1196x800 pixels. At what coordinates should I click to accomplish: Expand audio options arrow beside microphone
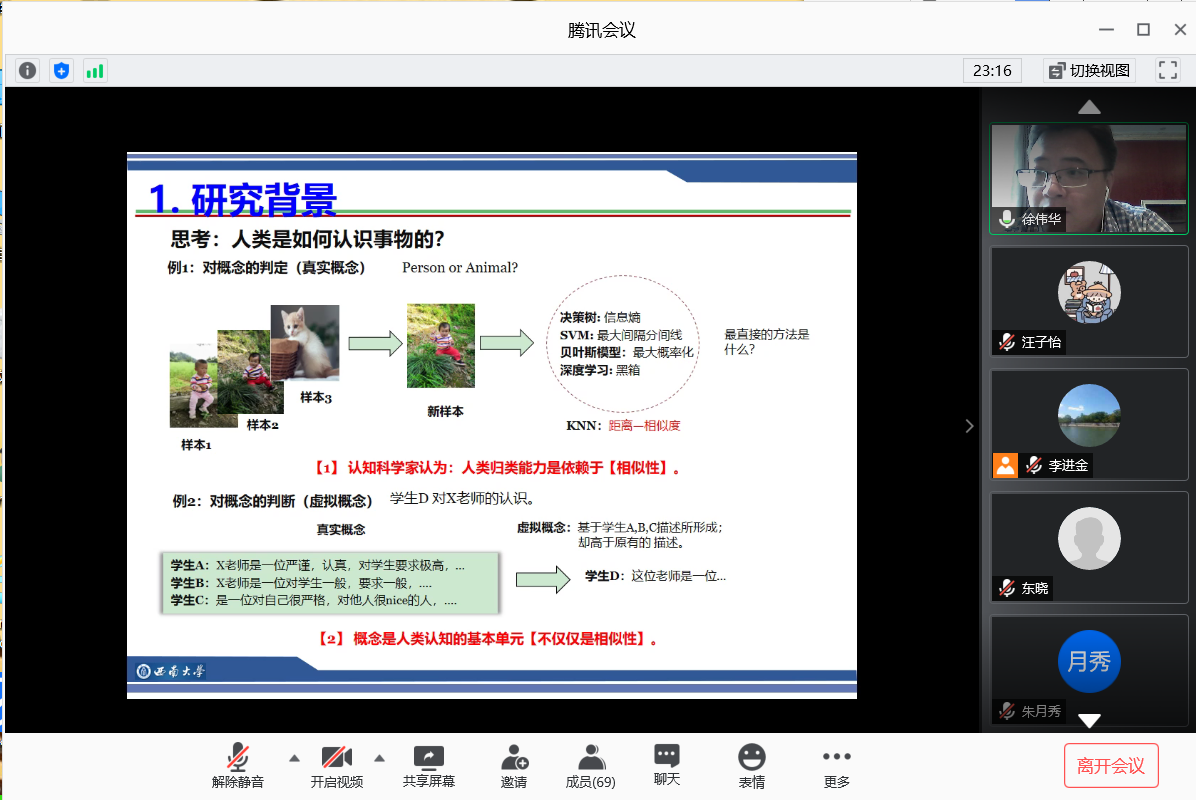pyautogui.click(x=294, y=758)
